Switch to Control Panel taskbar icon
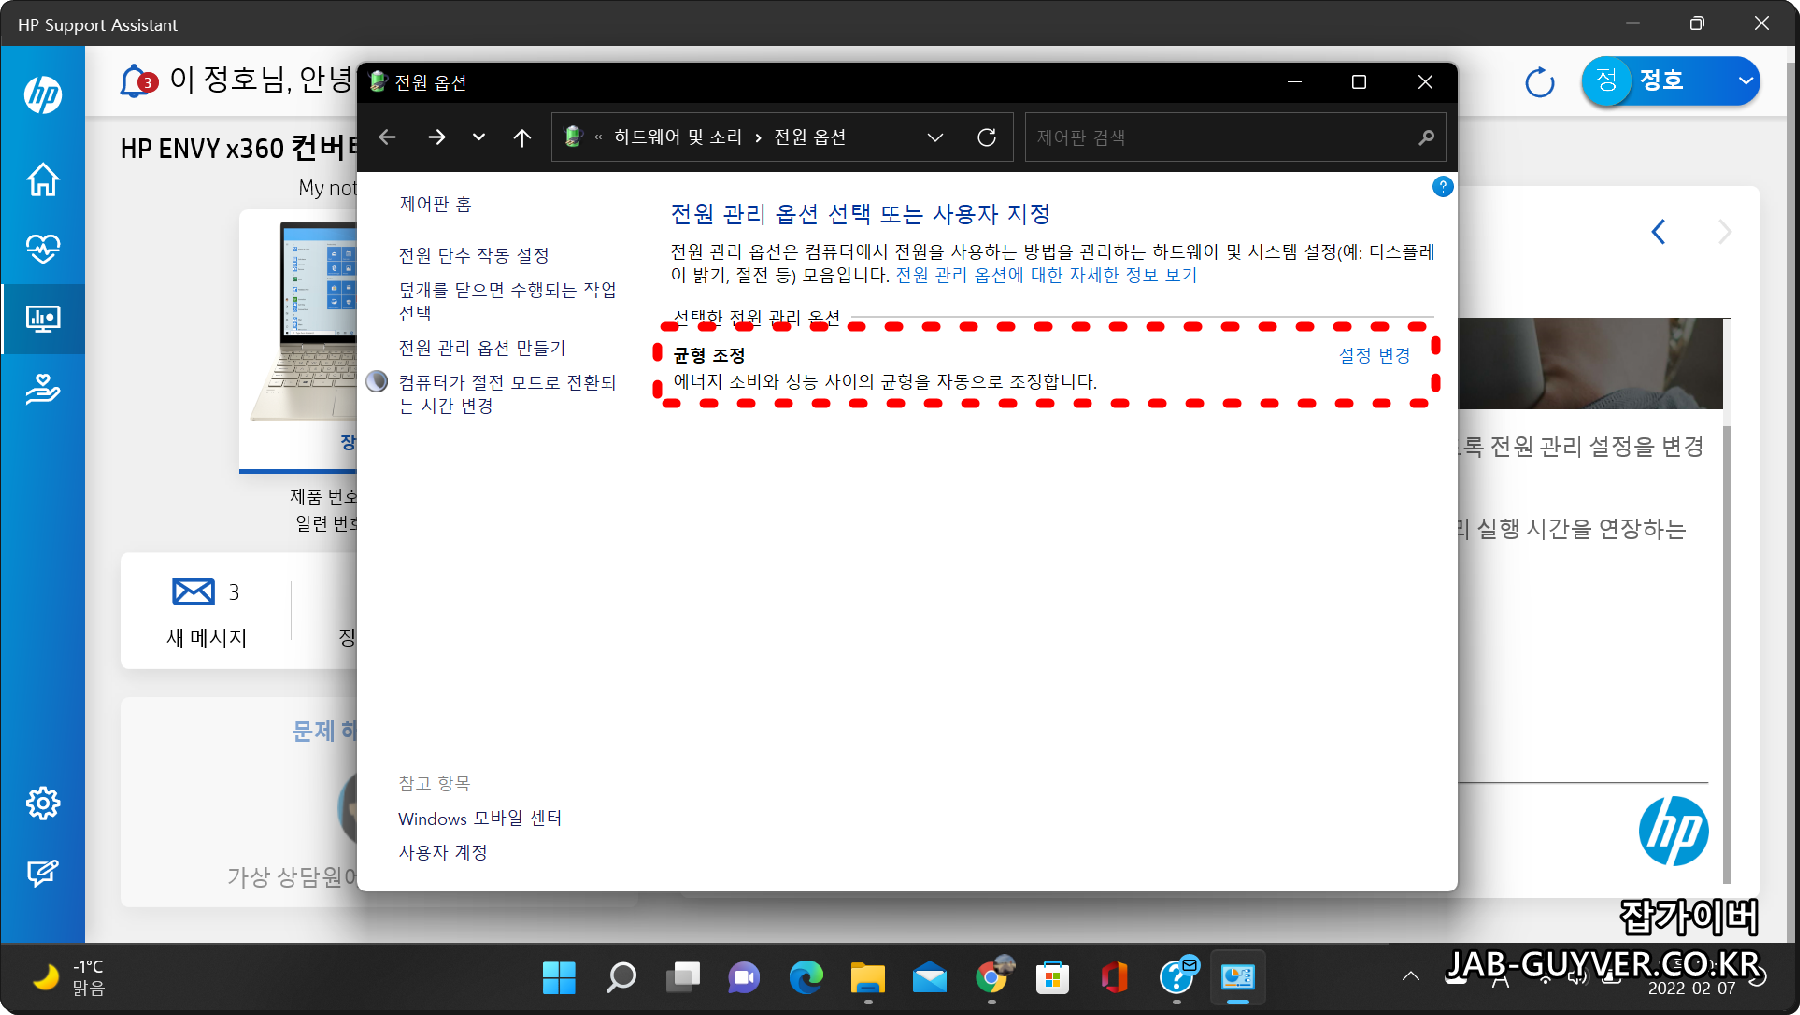The image size is (1800, 1015). point(1238,977)
